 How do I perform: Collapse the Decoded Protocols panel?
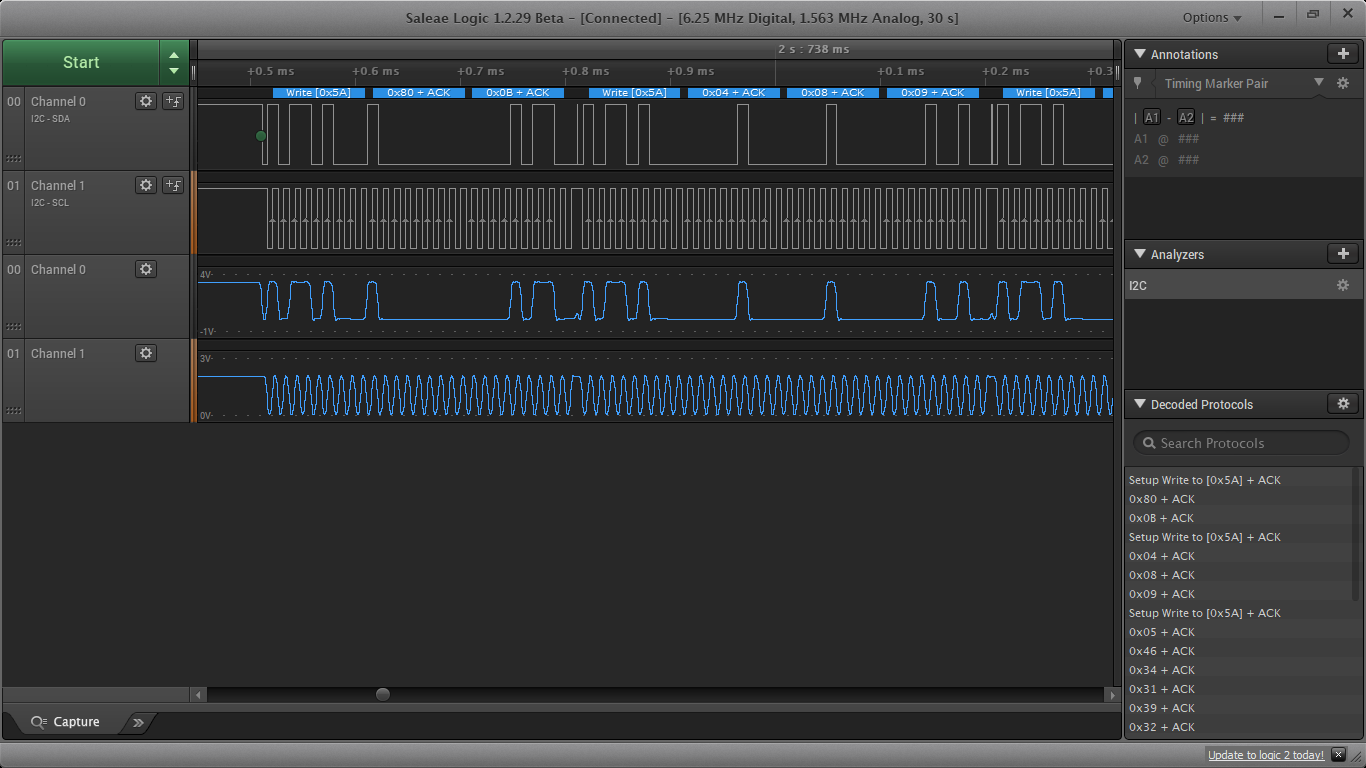(1139, 404)
